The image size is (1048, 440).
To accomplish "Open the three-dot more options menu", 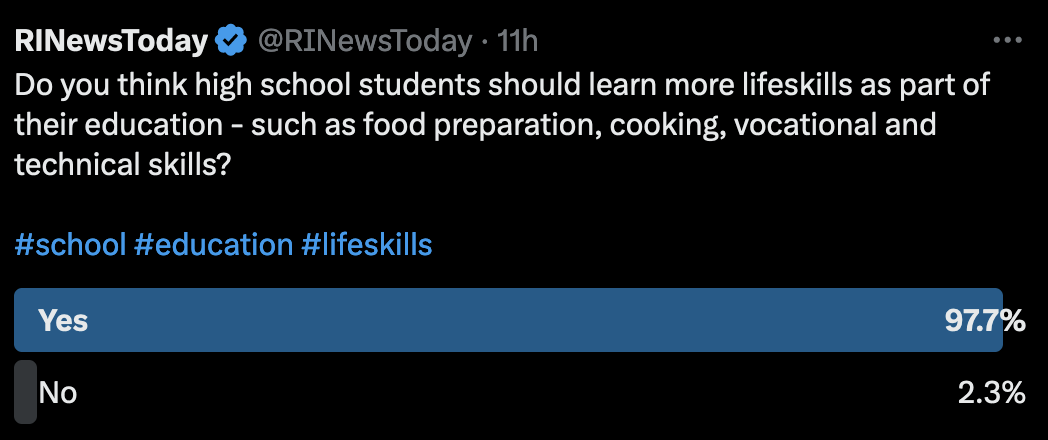I will 1007,41.
